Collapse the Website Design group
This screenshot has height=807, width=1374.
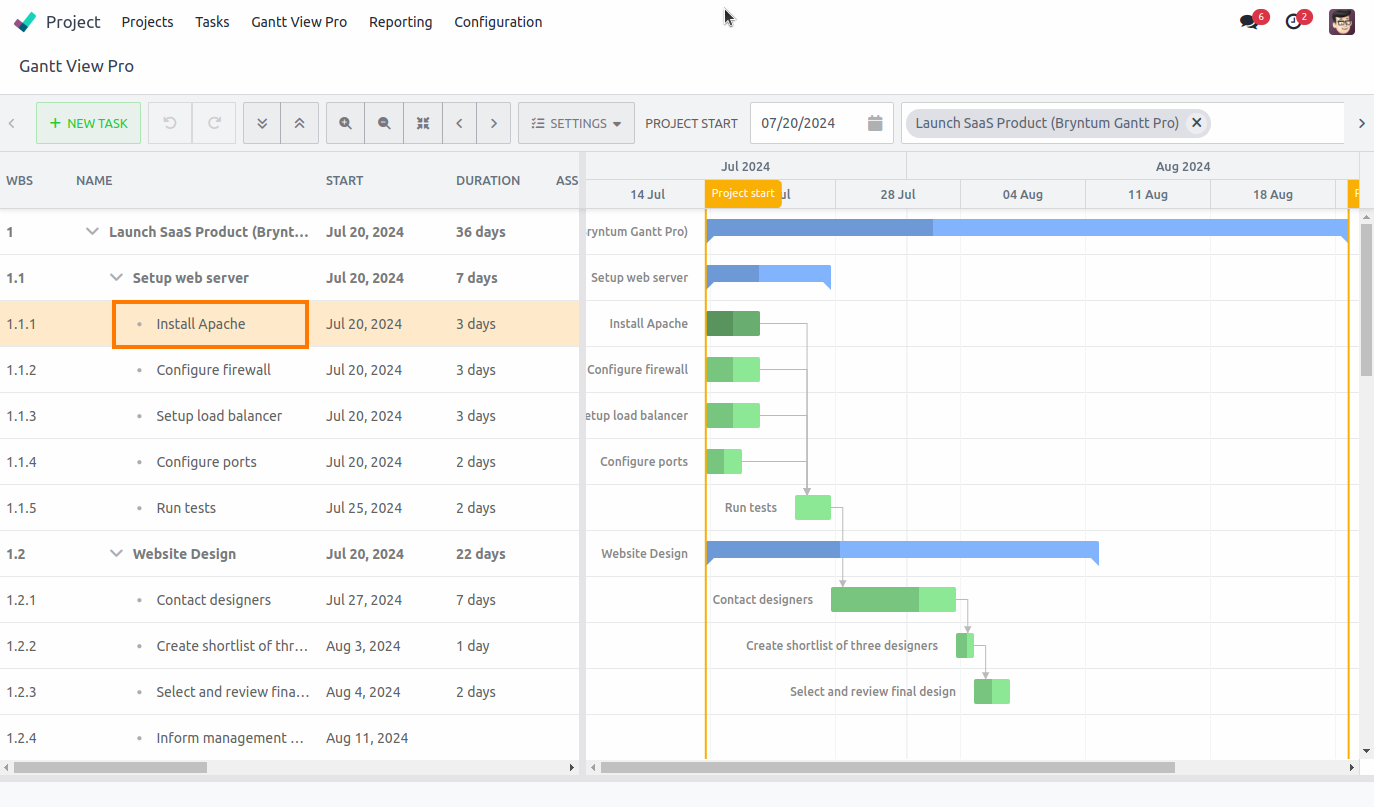[x=115, y=553]
